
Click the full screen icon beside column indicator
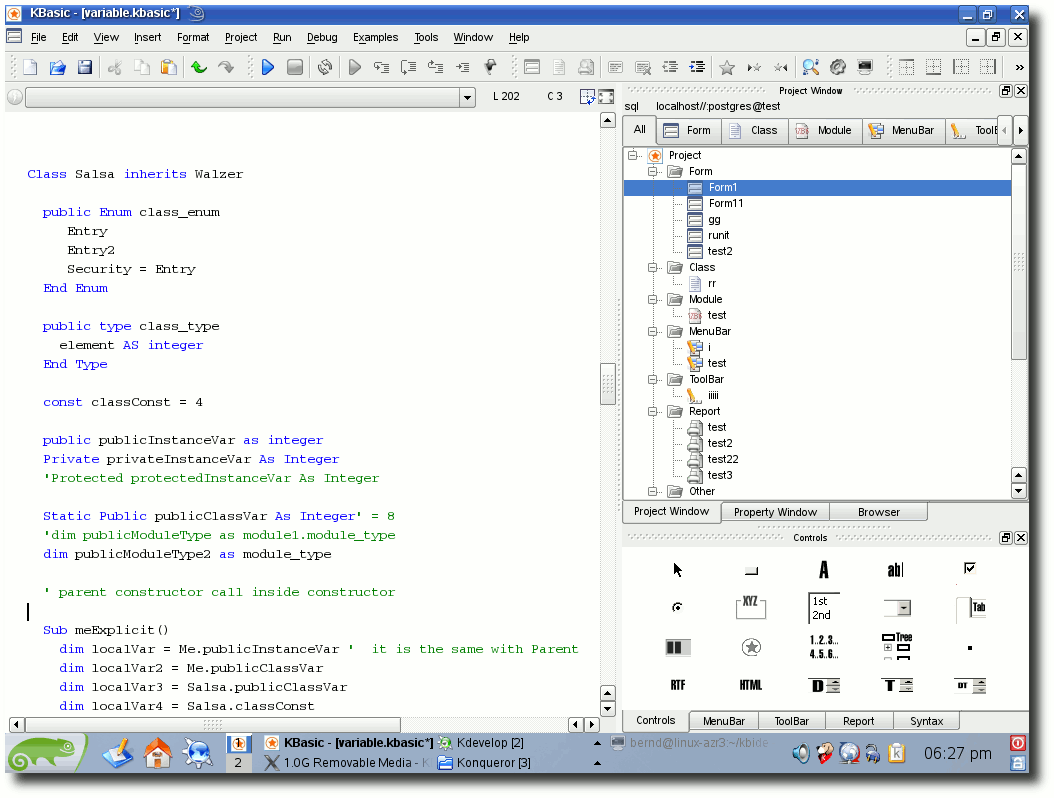click(x=606, y=97)
